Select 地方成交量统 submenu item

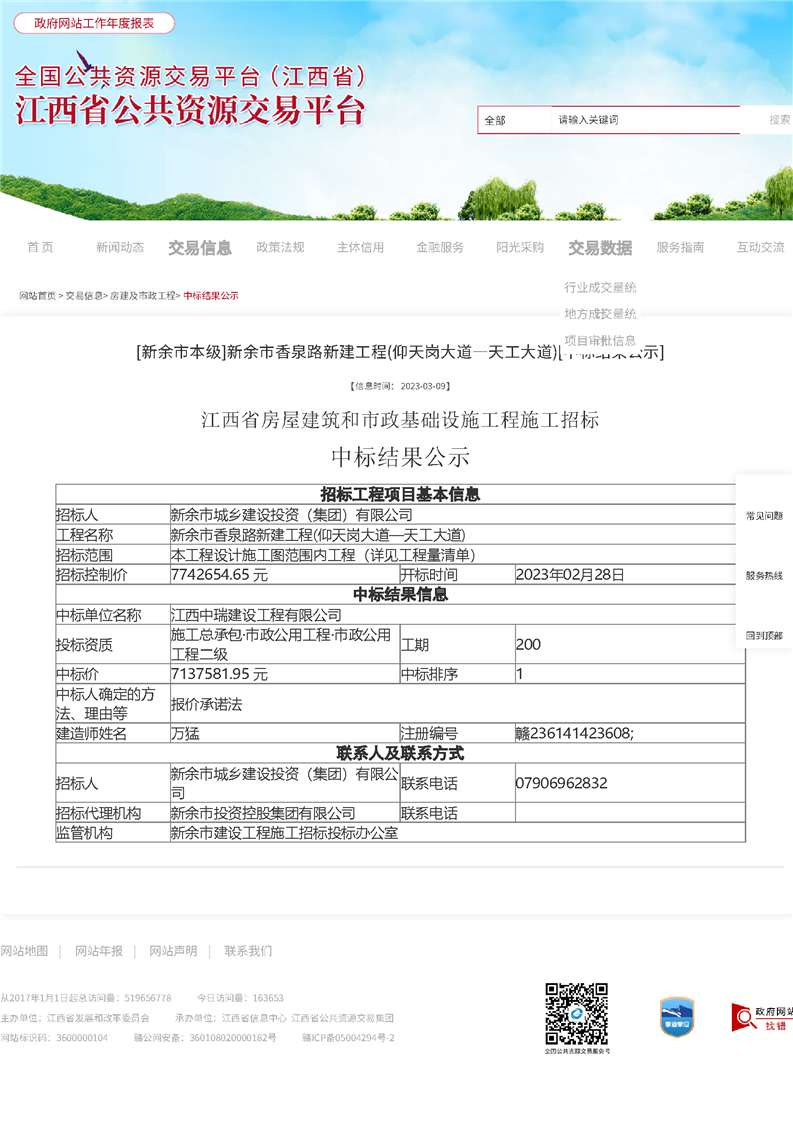[x=600, y=314]
